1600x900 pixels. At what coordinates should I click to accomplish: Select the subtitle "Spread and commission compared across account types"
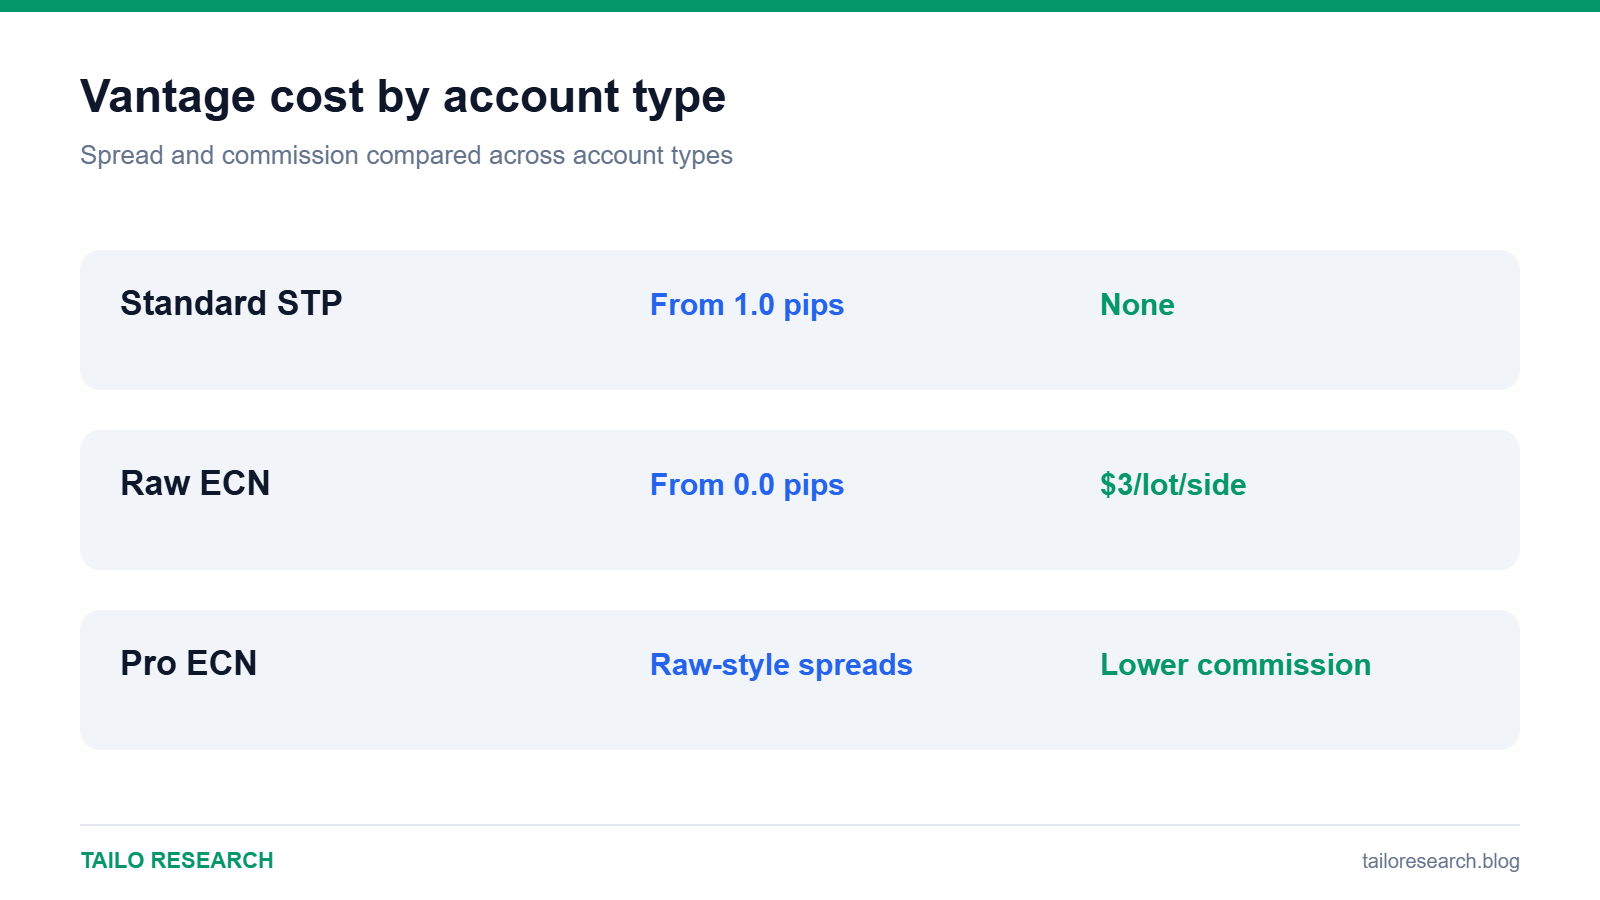(406, 156)
